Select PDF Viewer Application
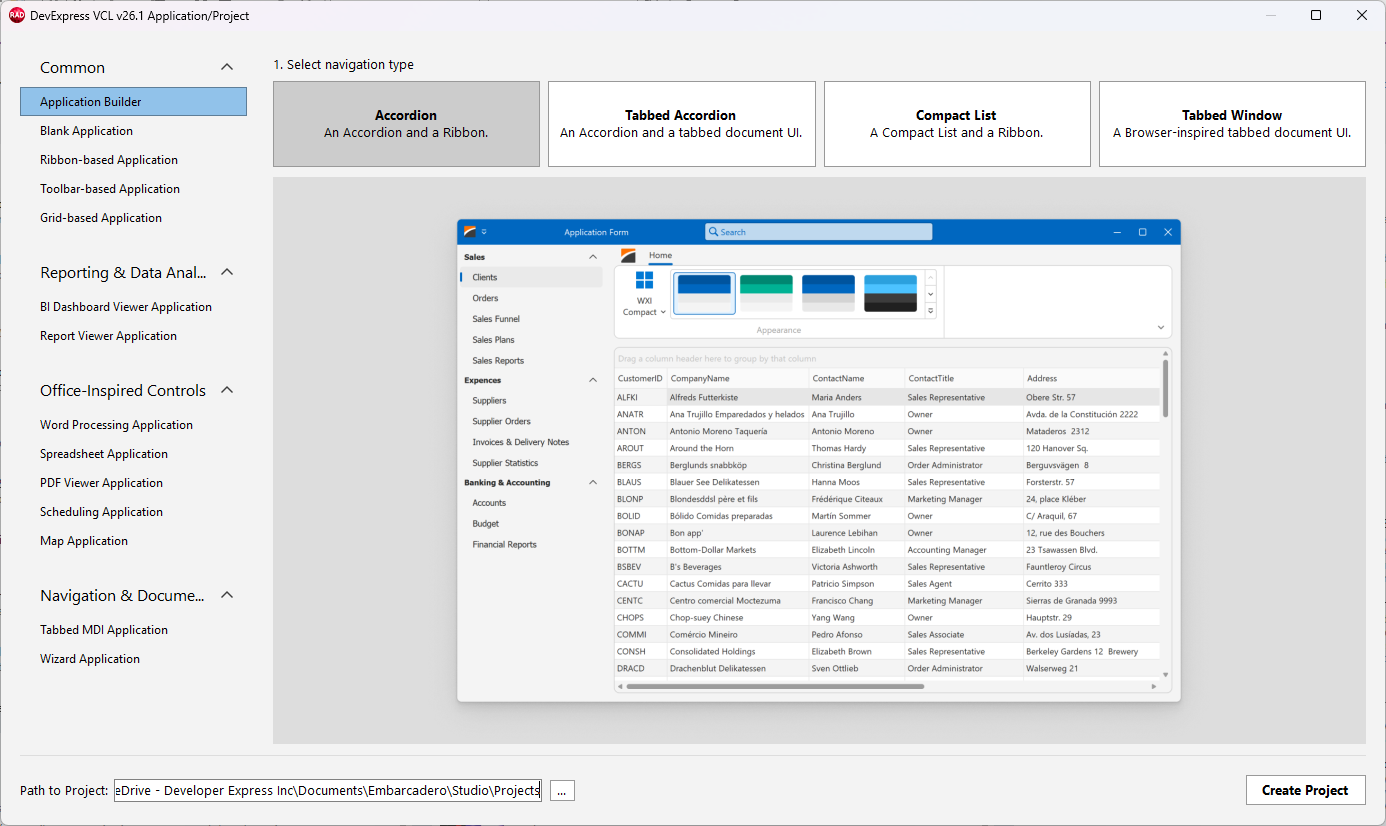1386x826 pixels. pyautogui.click(x=133, y=482)
